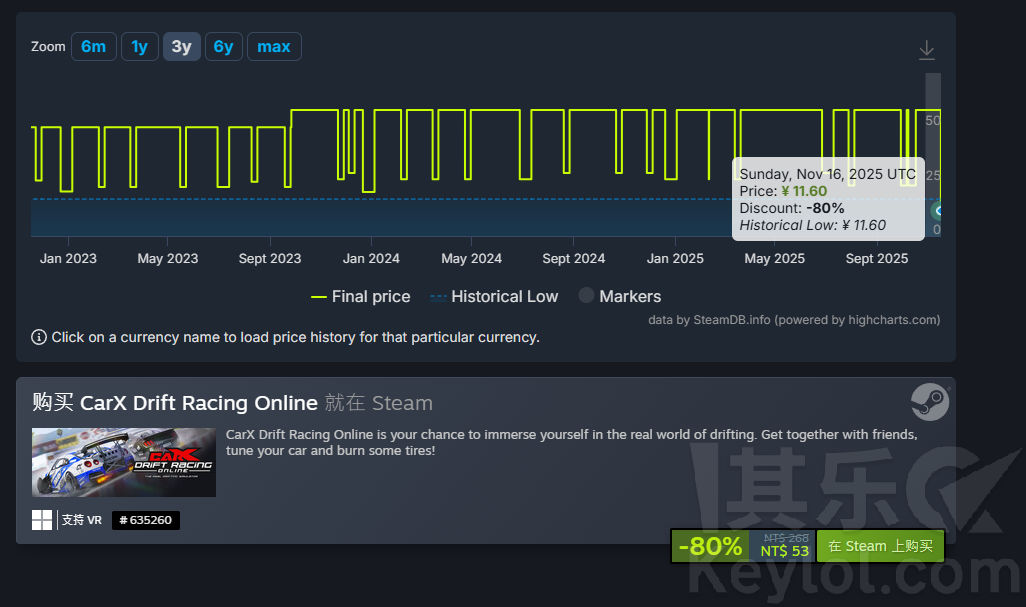Set zoom to 6m
This screenshot has height=607, width=1026.
point(94,46)
